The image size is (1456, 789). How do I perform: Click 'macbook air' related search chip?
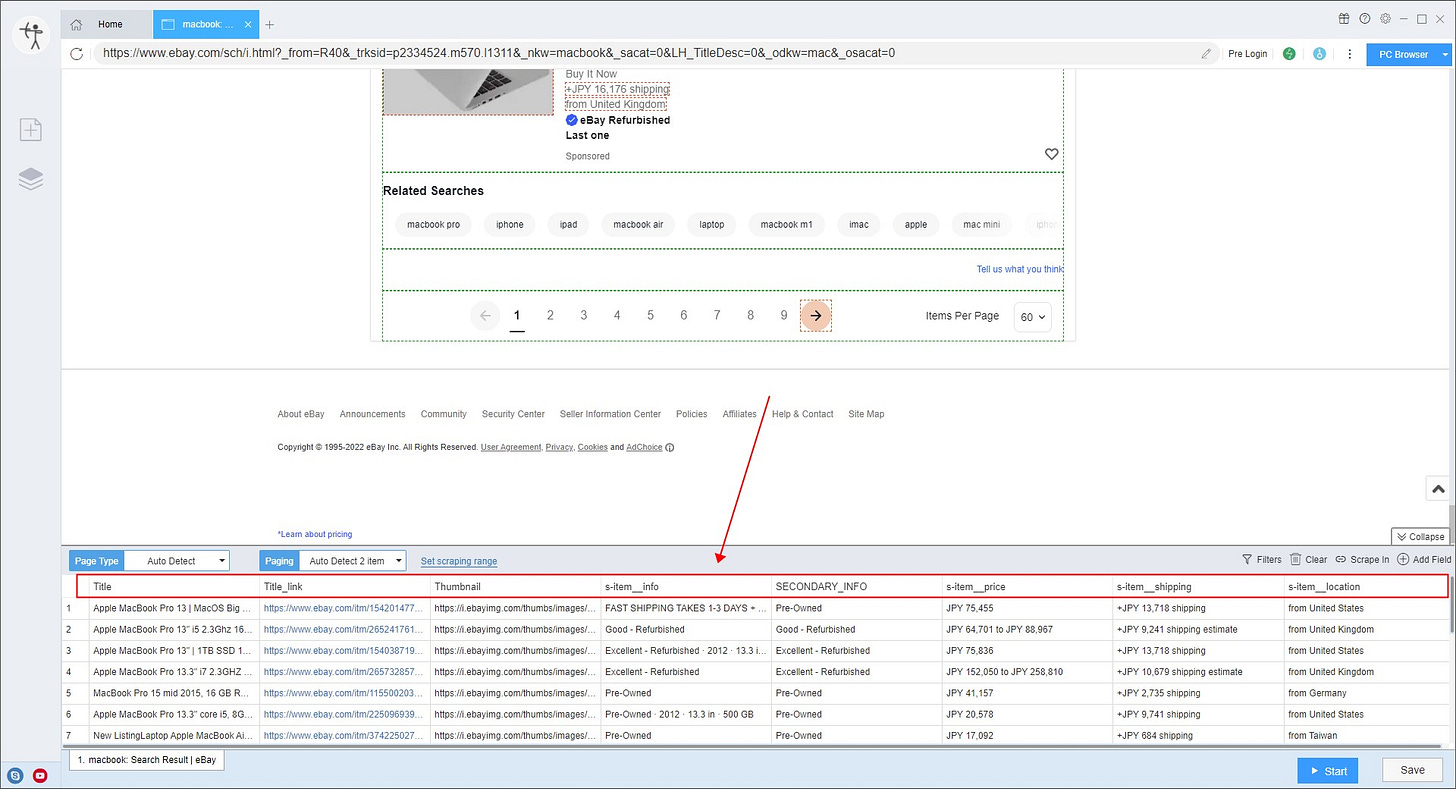pos(638,224)
